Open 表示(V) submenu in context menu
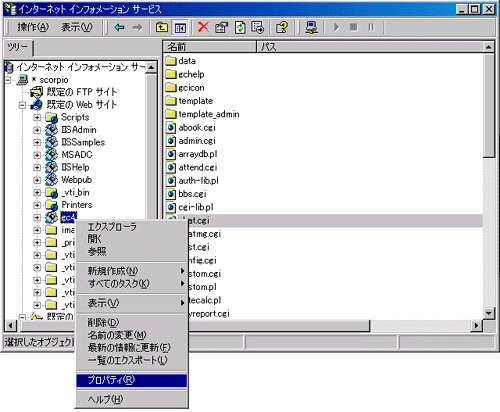This screenshot has width=500, height=412. (131, 303)
